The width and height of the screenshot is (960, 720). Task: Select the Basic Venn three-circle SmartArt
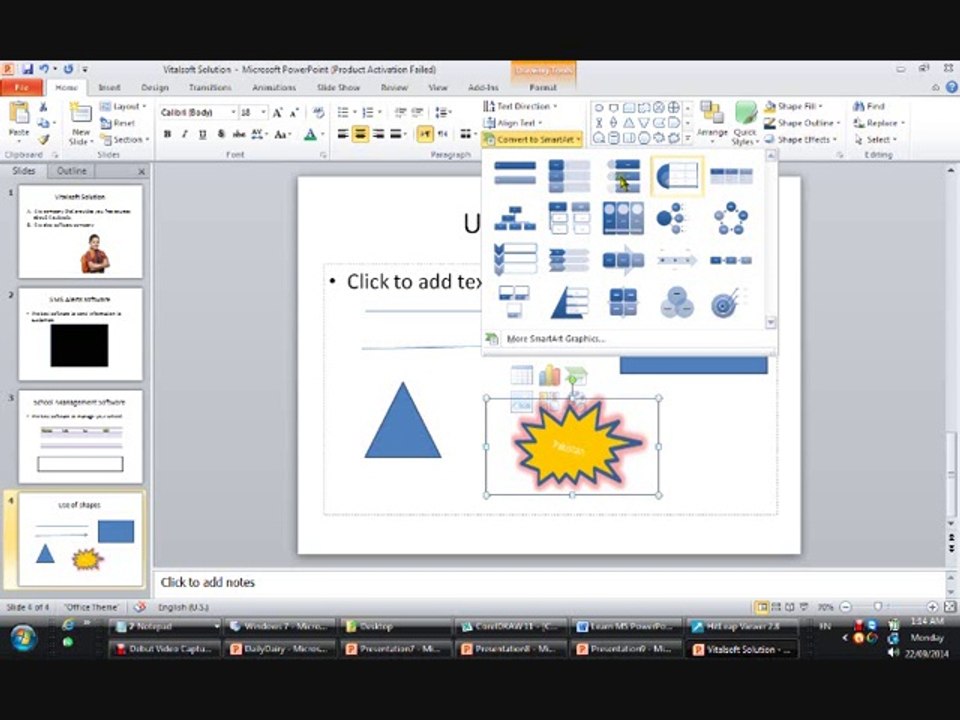pyautogui.click(x=677, y=302)
